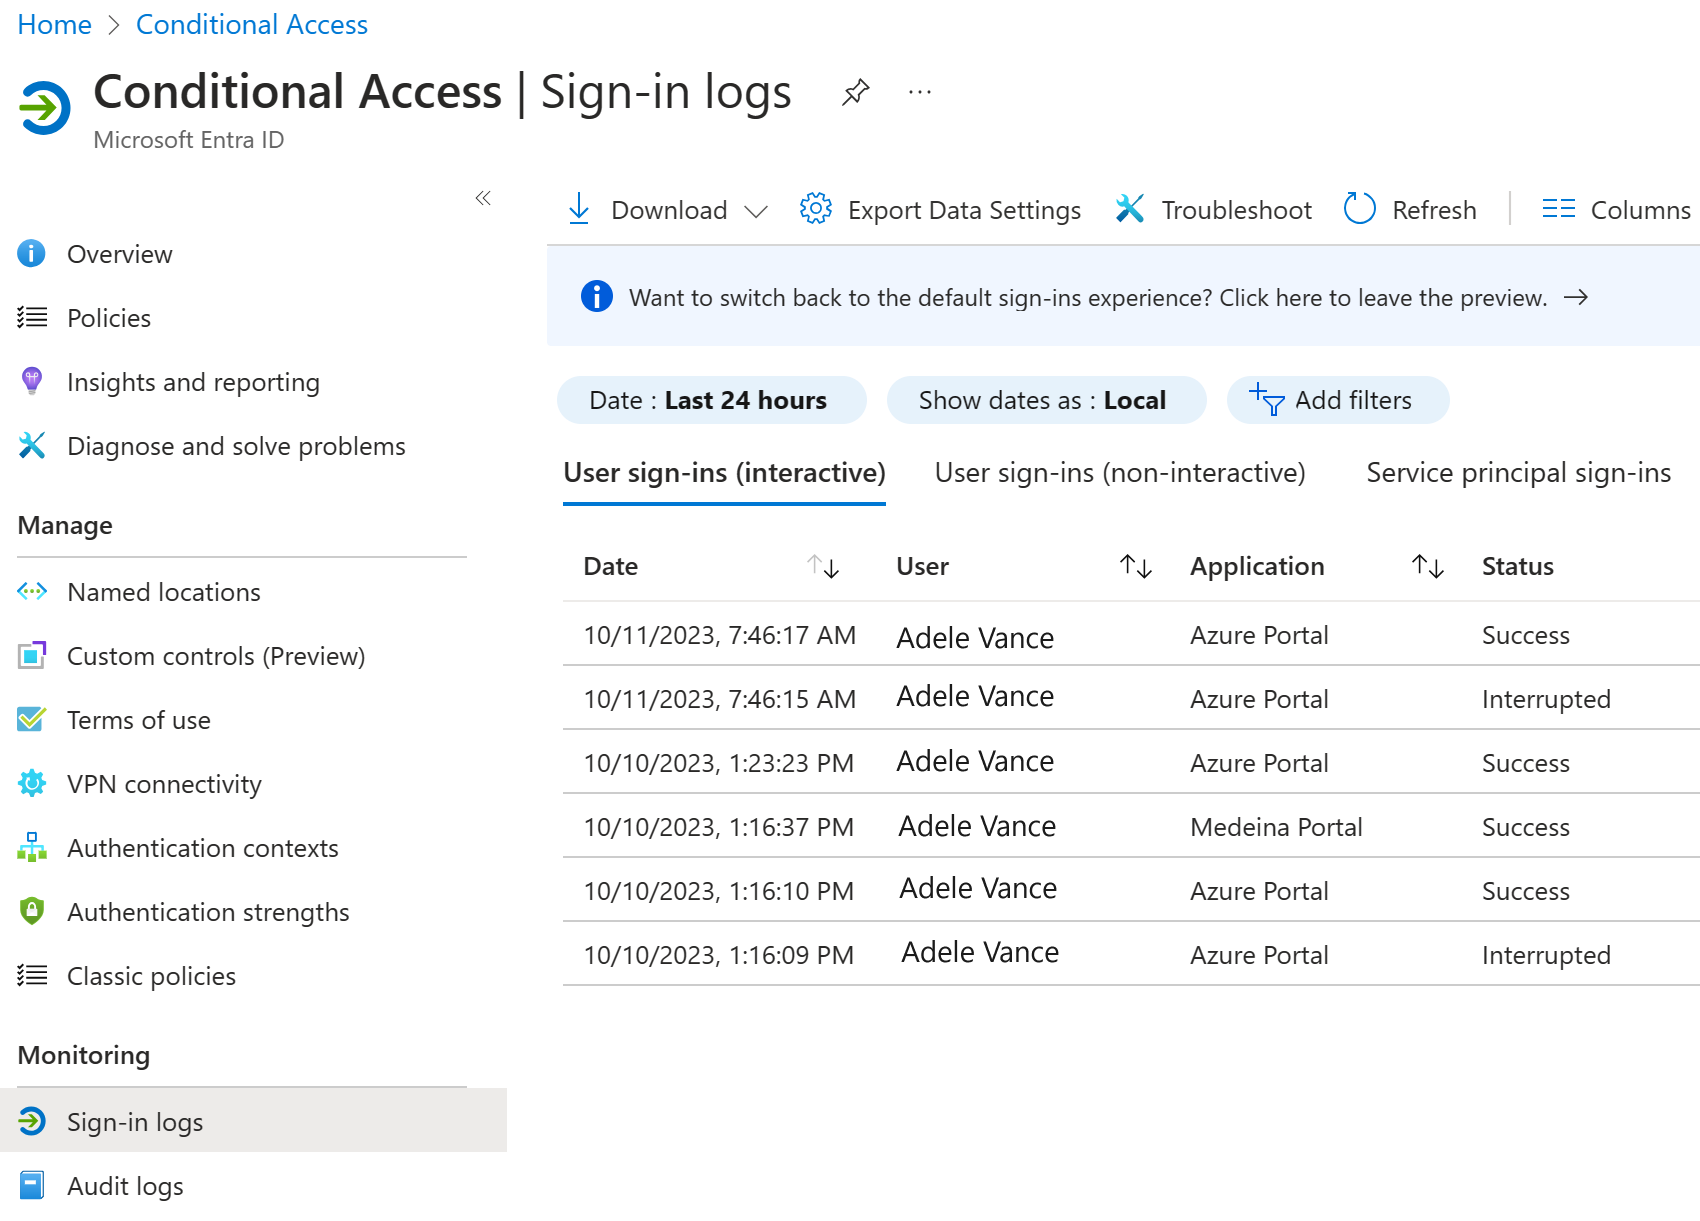Click the Named locations sidebar icon
Screen dimensions: 1700x1221
point(32,591)
